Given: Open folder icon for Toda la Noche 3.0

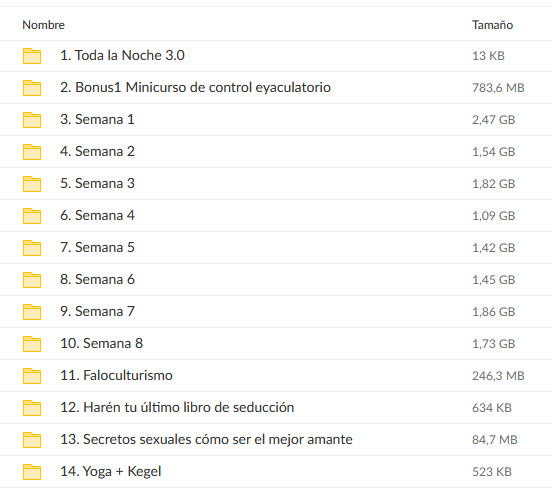Looking at the screenshot, I should click(32, 56).
